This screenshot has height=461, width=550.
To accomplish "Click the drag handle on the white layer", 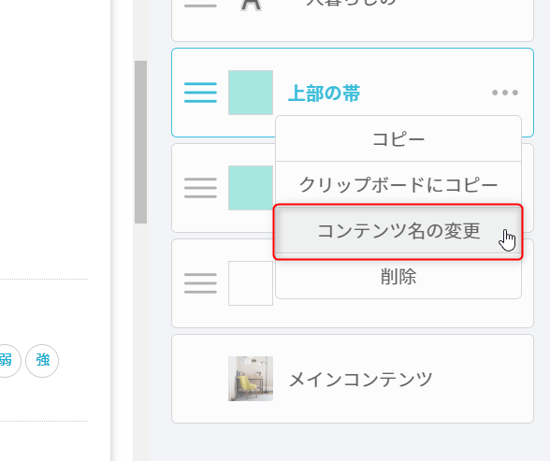I will click(x=200, y=283).
